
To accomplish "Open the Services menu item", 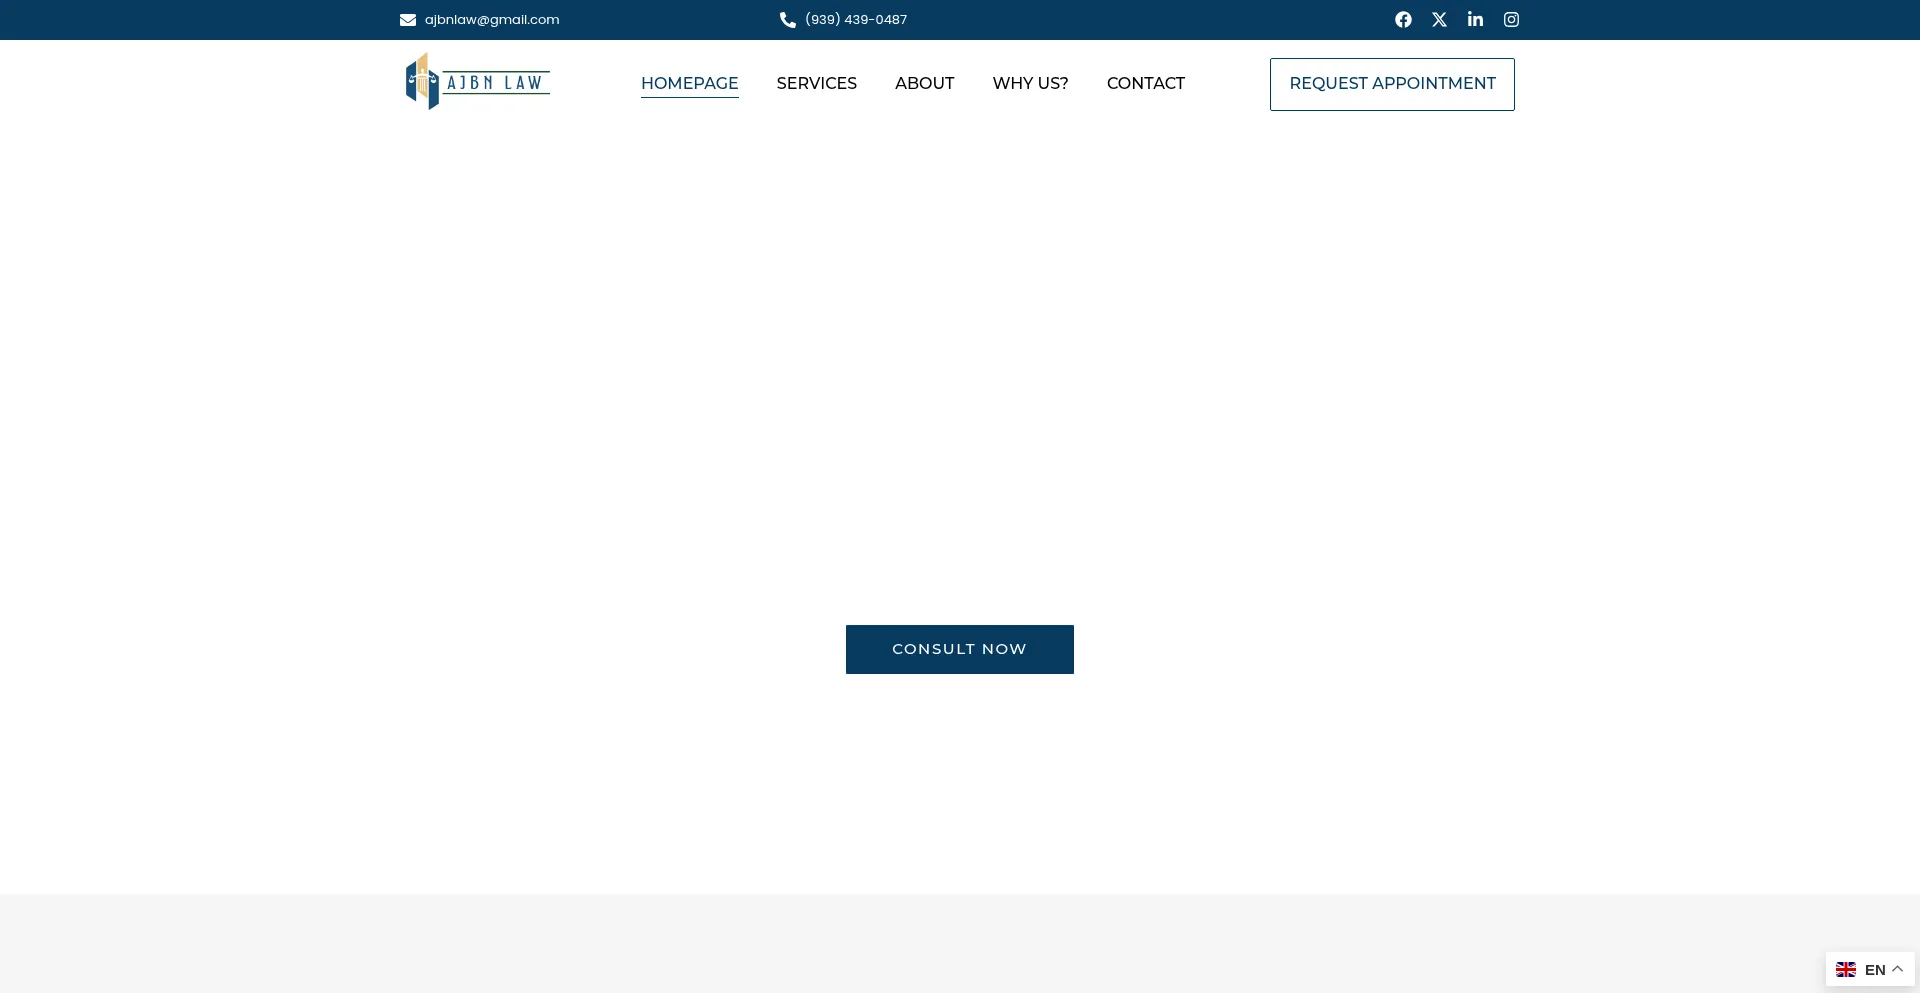I will (x=816, y=84).
